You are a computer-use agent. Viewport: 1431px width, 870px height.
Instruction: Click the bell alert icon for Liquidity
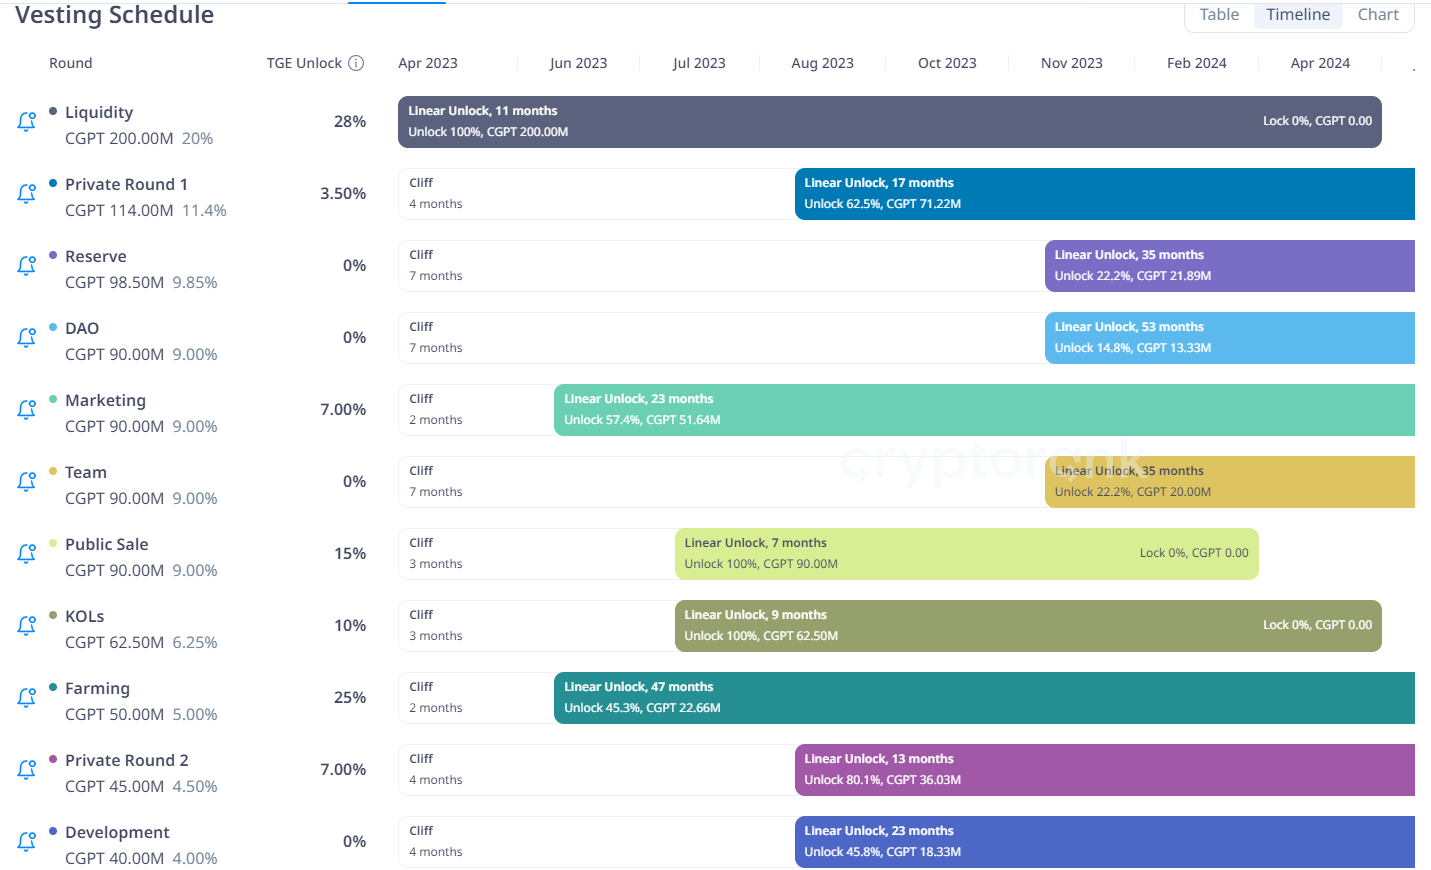tap(27, 122)
